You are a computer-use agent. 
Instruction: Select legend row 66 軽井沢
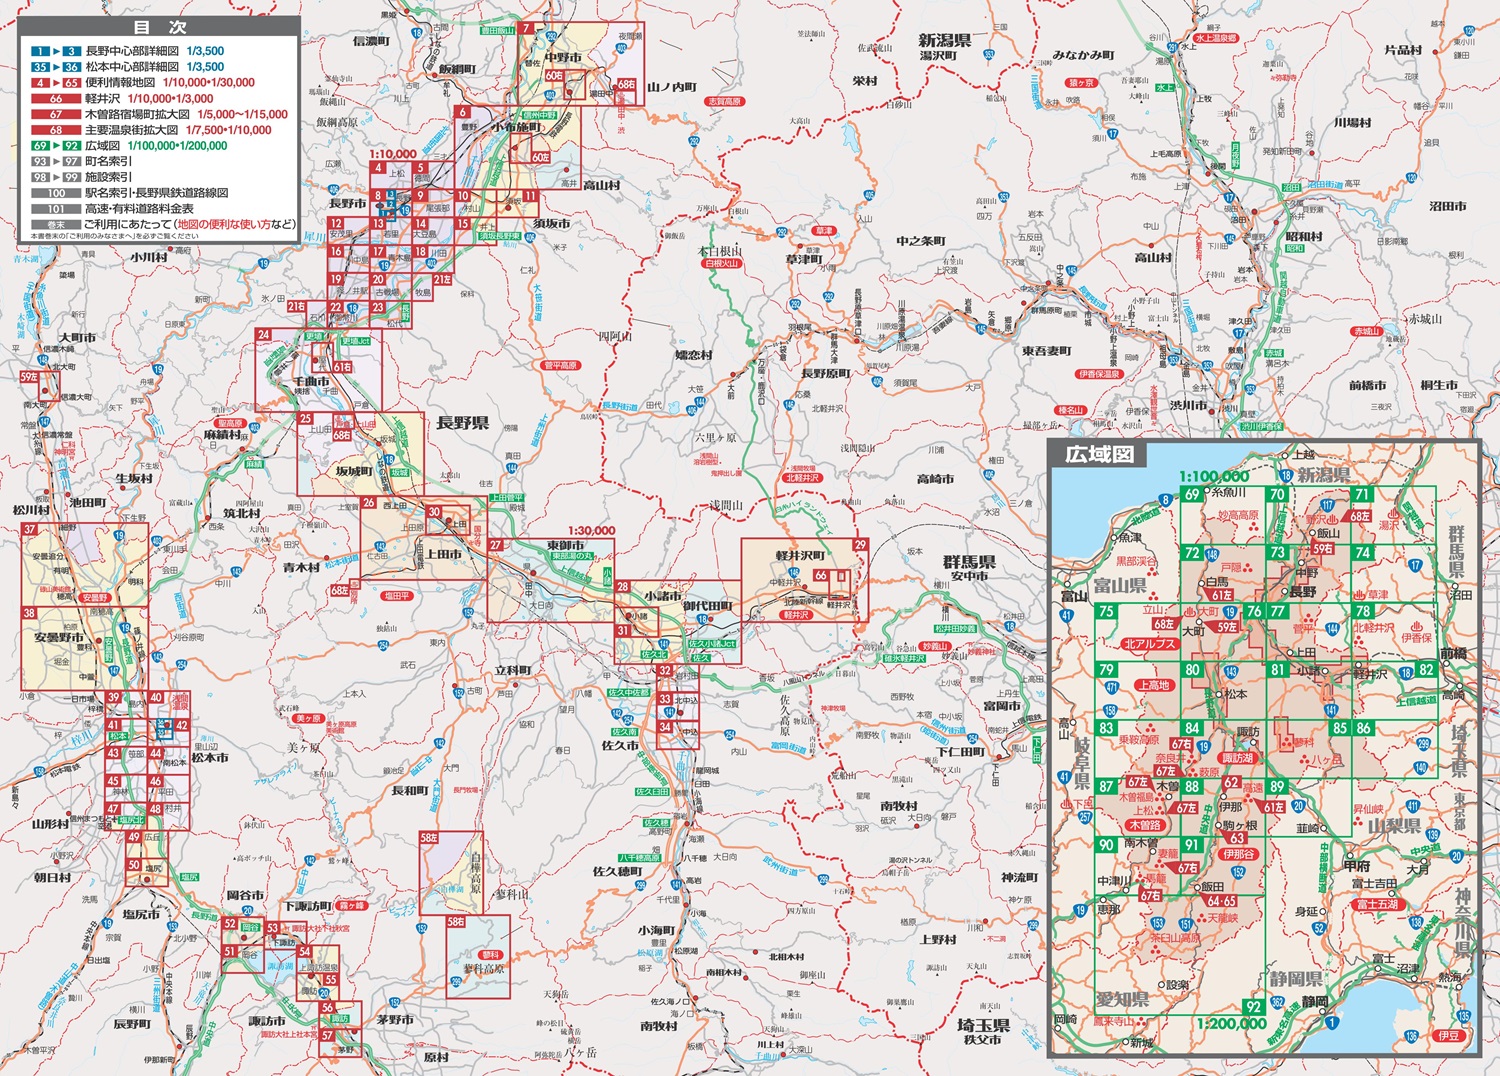[x=122, y=99]
